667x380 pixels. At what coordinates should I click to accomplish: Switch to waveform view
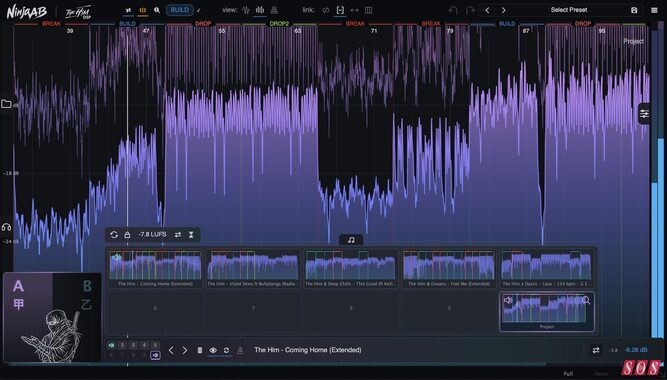click(246, 10)
